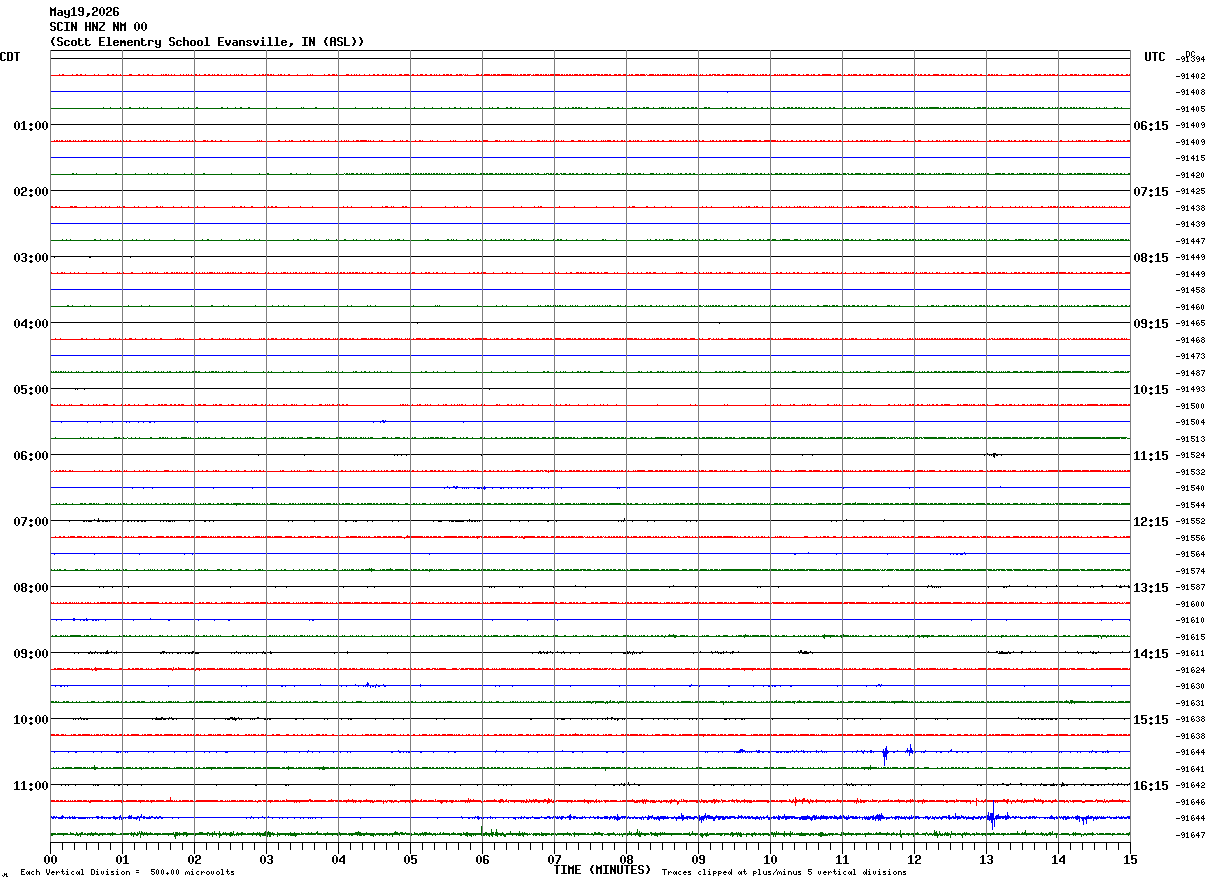Click the 00 minute tick label

click(50, 859)
